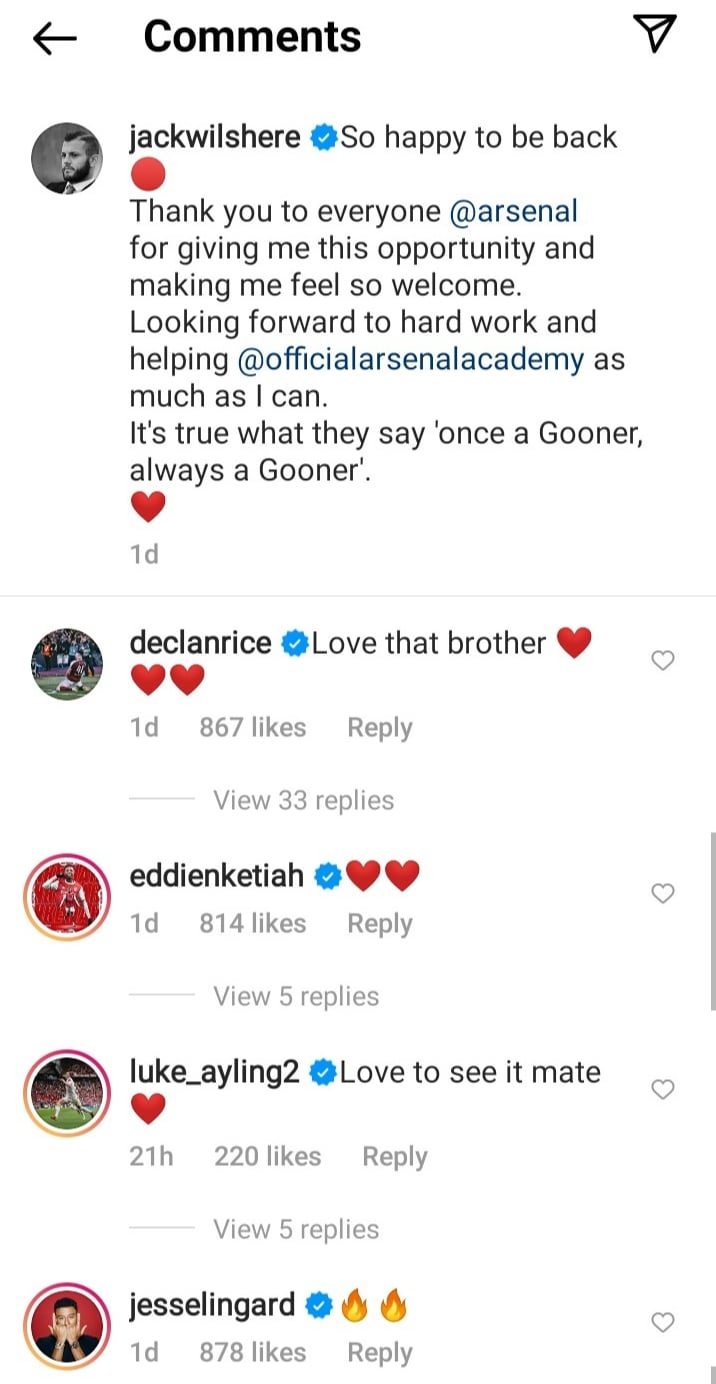Like luke_ayling2's comment with heart
The image size is (716, 1384).
click(x=663, y=1089)
